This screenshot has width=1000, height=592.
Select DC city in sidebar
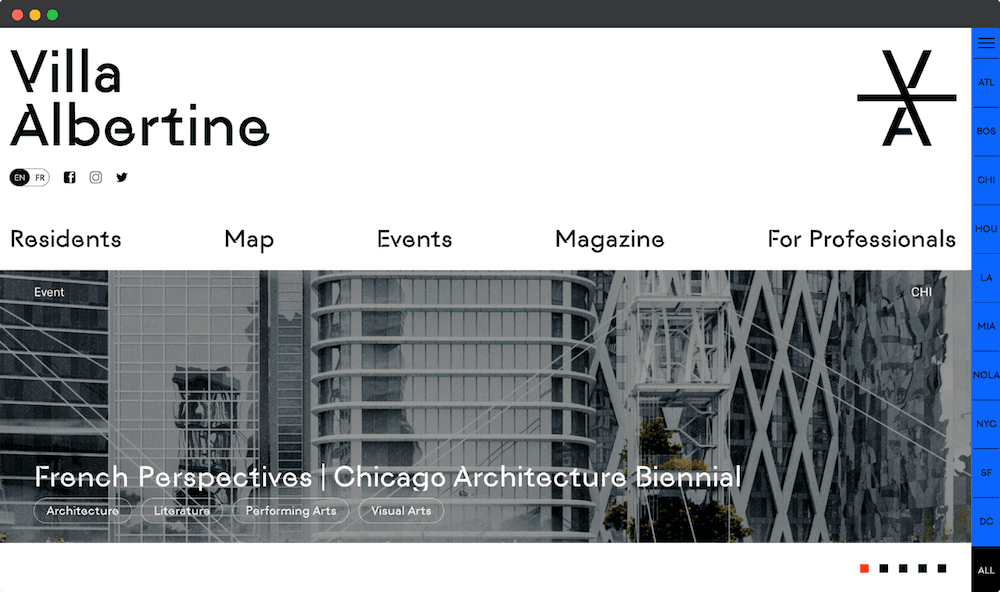tap(986, 521)
